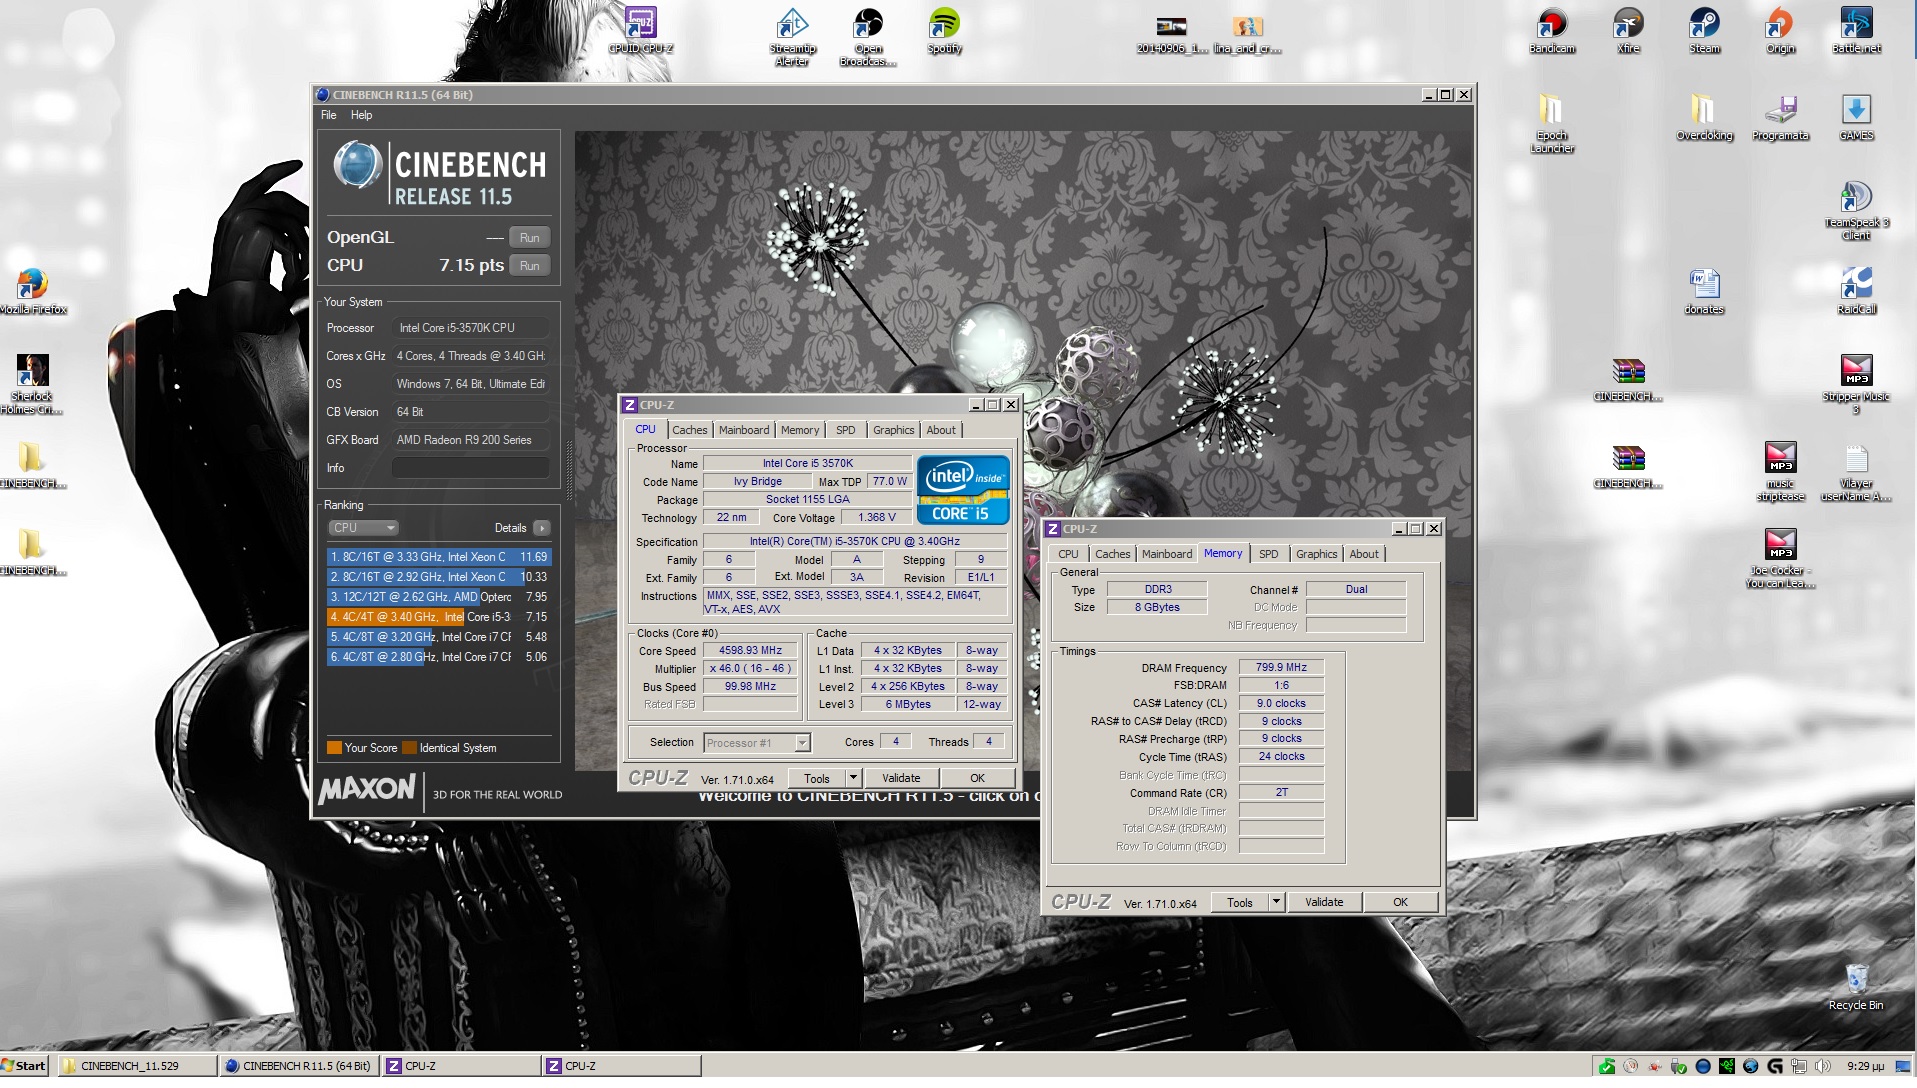Open the Graphics tab in the CPU tab window
Screen dimensions: 1917x1088
click(893, 430)
